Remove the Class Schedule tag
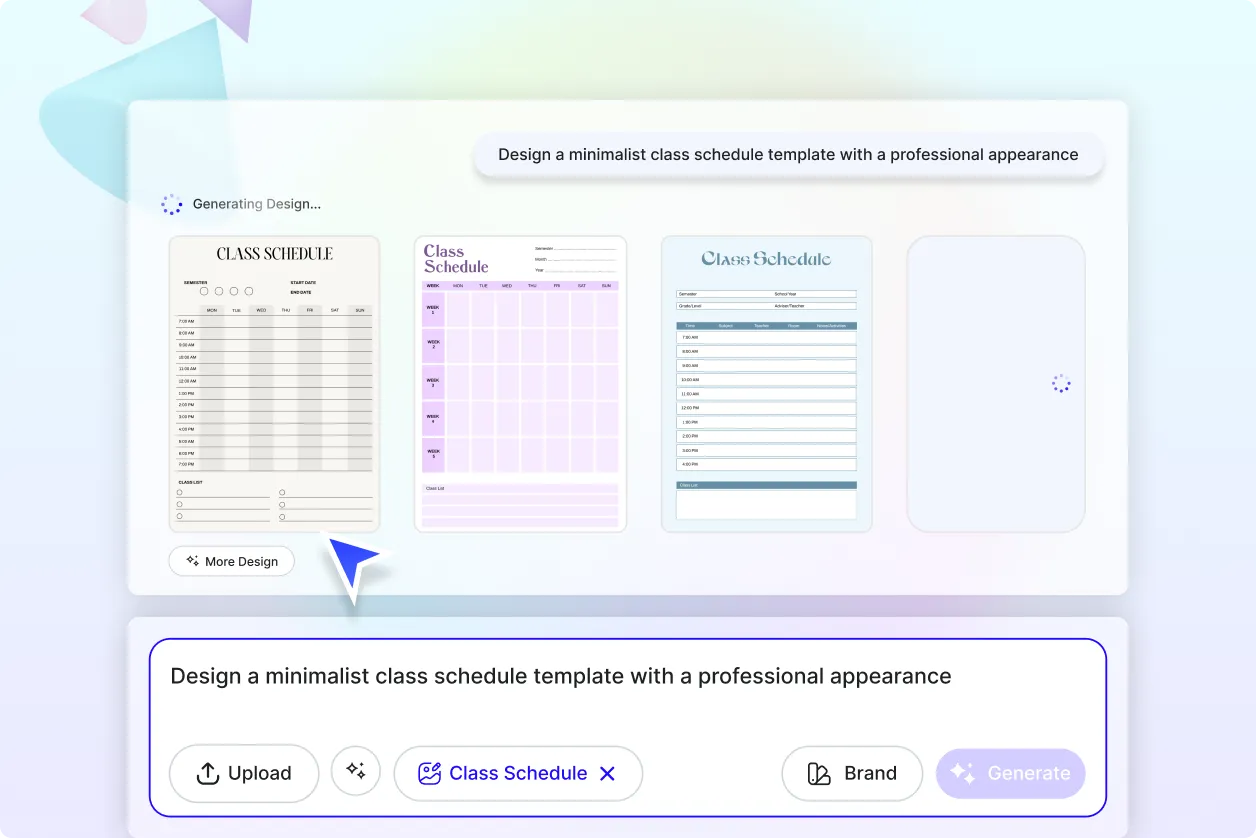This screenshot has width=1256, height=838. [x=607, y=773]
